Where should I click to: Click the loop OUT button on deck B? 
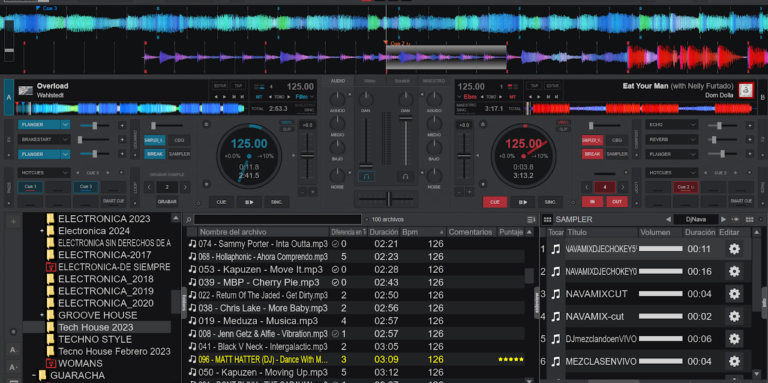pyautogui.click(x=617, y=202)
